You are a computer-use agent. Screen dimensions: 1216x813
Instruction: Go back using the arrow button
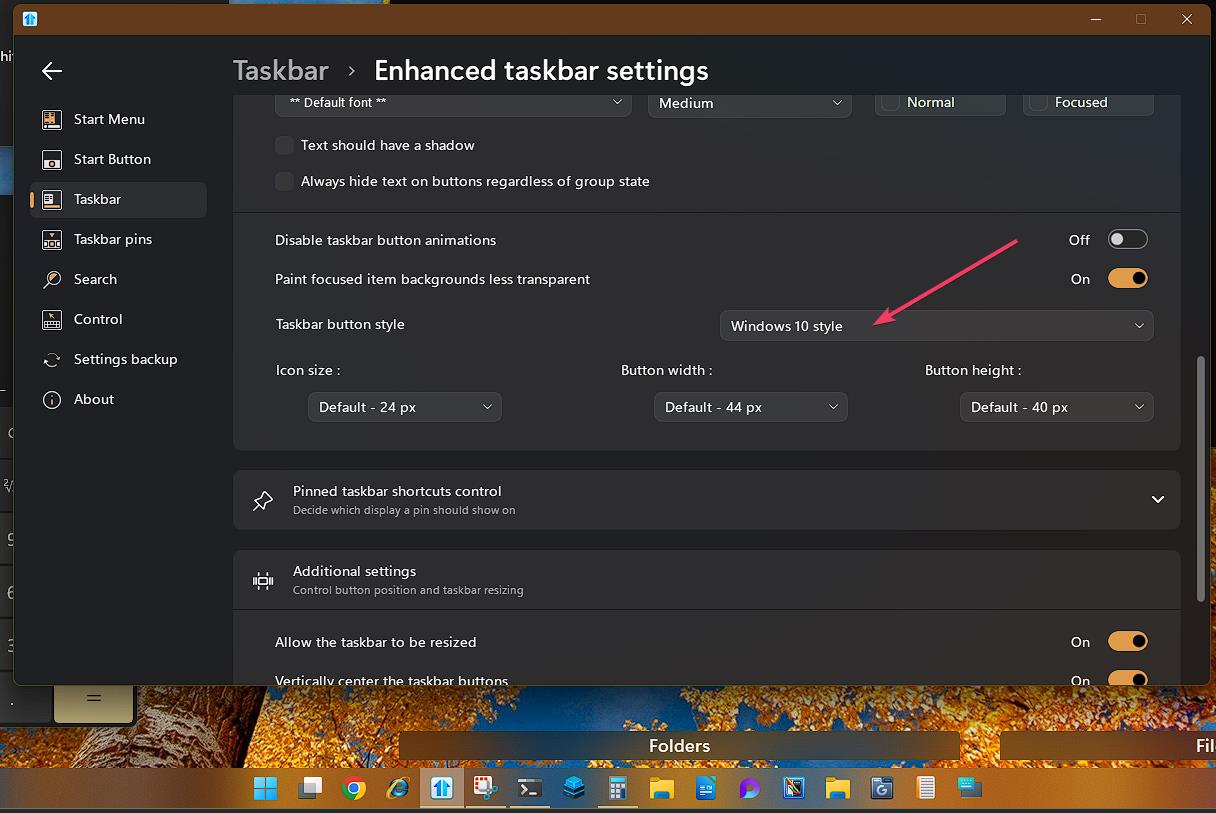tap(51, 70)
